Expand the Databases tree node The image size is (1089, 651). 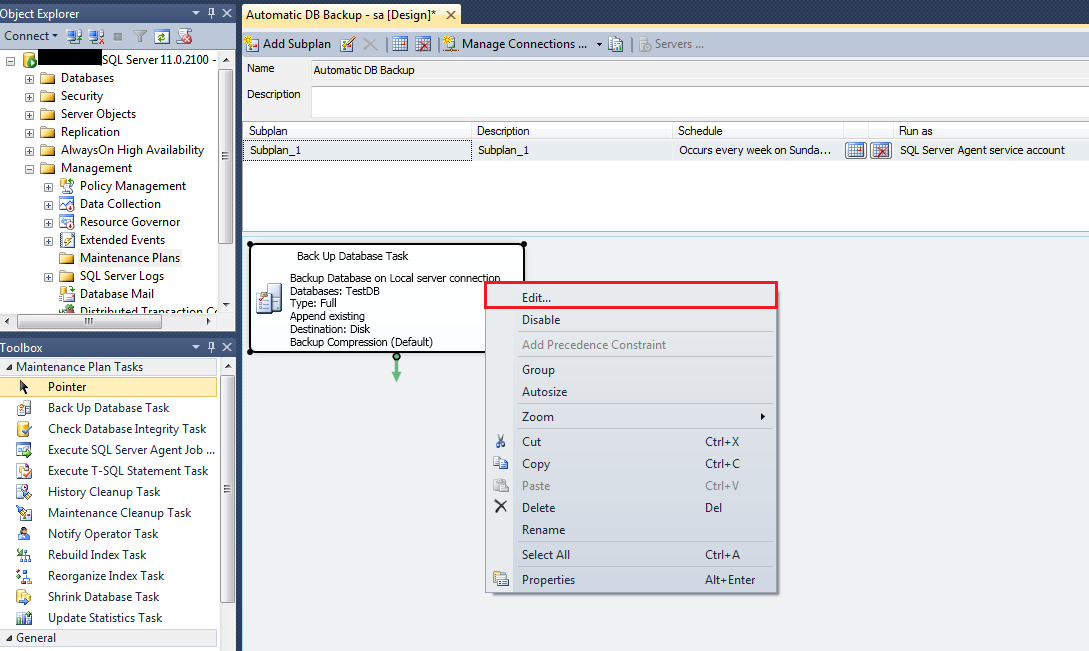29,78
